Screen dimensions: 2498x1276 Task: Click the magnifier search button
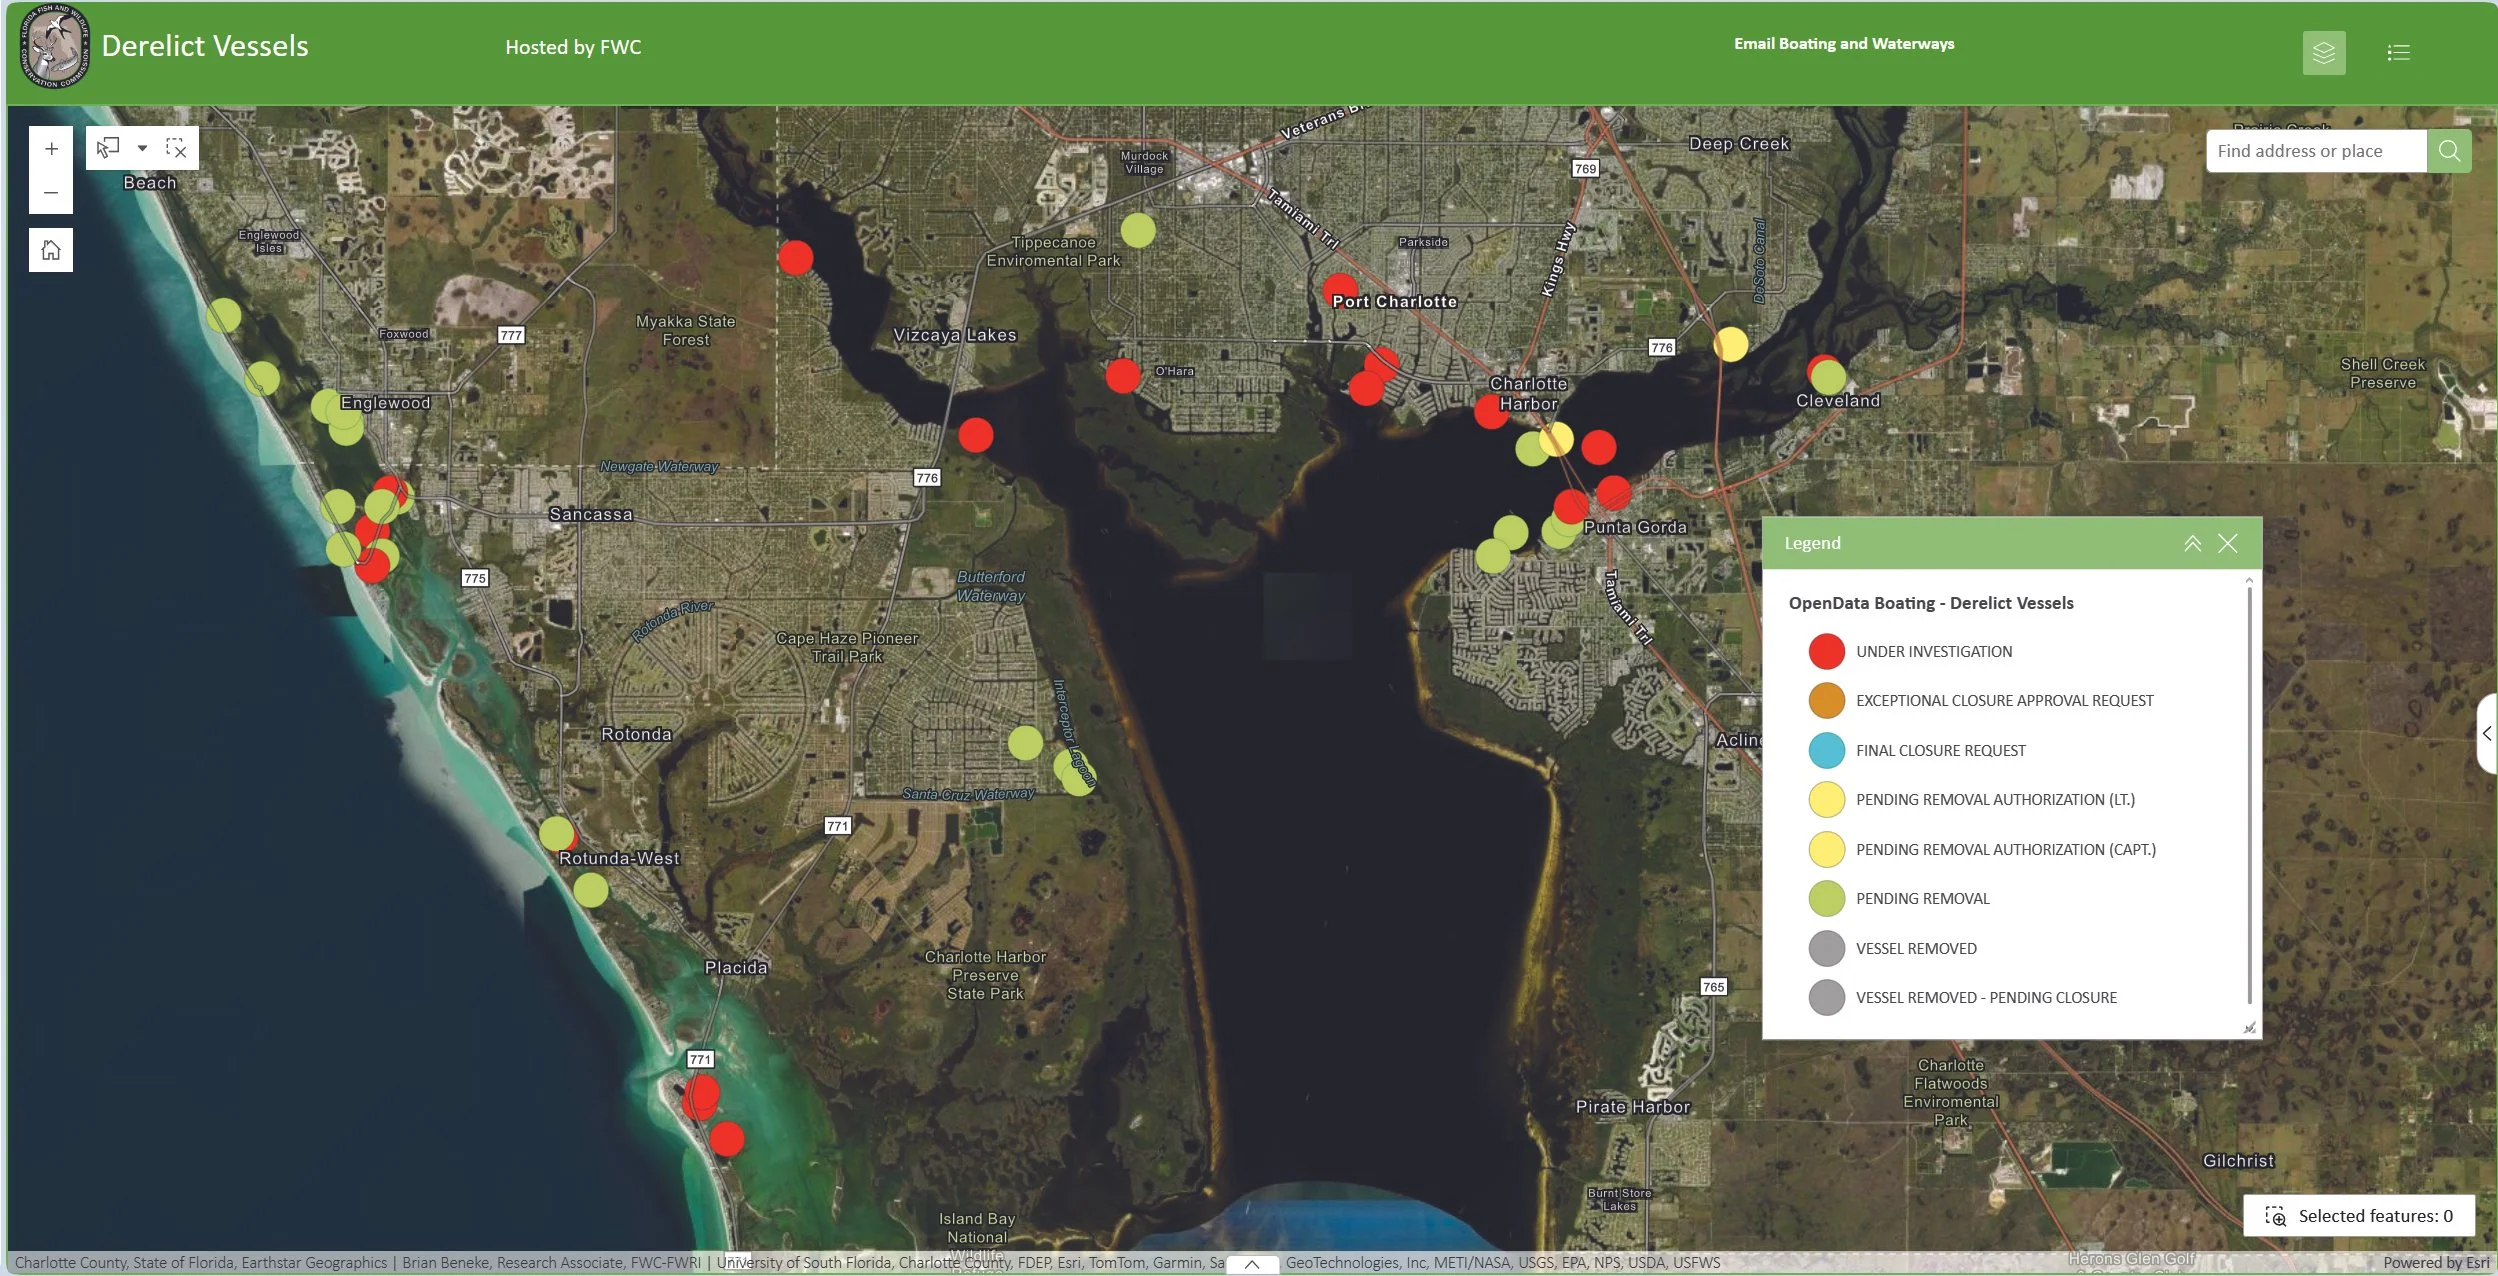[2449, 151]
